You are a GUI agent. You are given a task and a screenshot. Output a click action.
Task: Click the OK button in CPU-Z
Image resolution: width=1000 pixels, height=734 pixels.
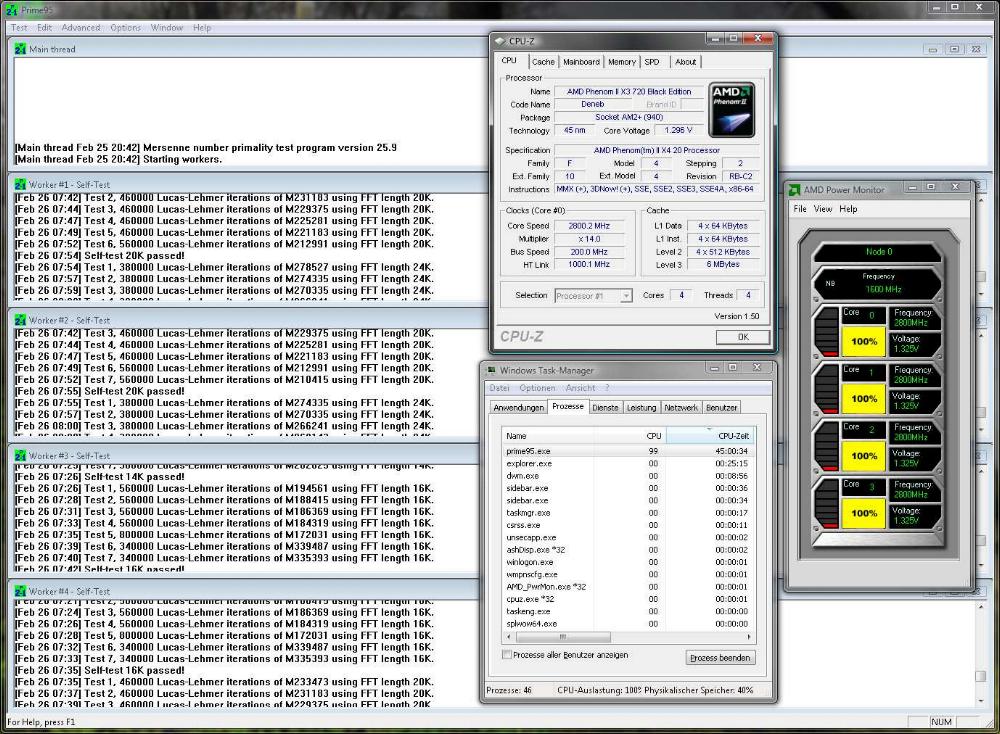[x=743, y=337]
